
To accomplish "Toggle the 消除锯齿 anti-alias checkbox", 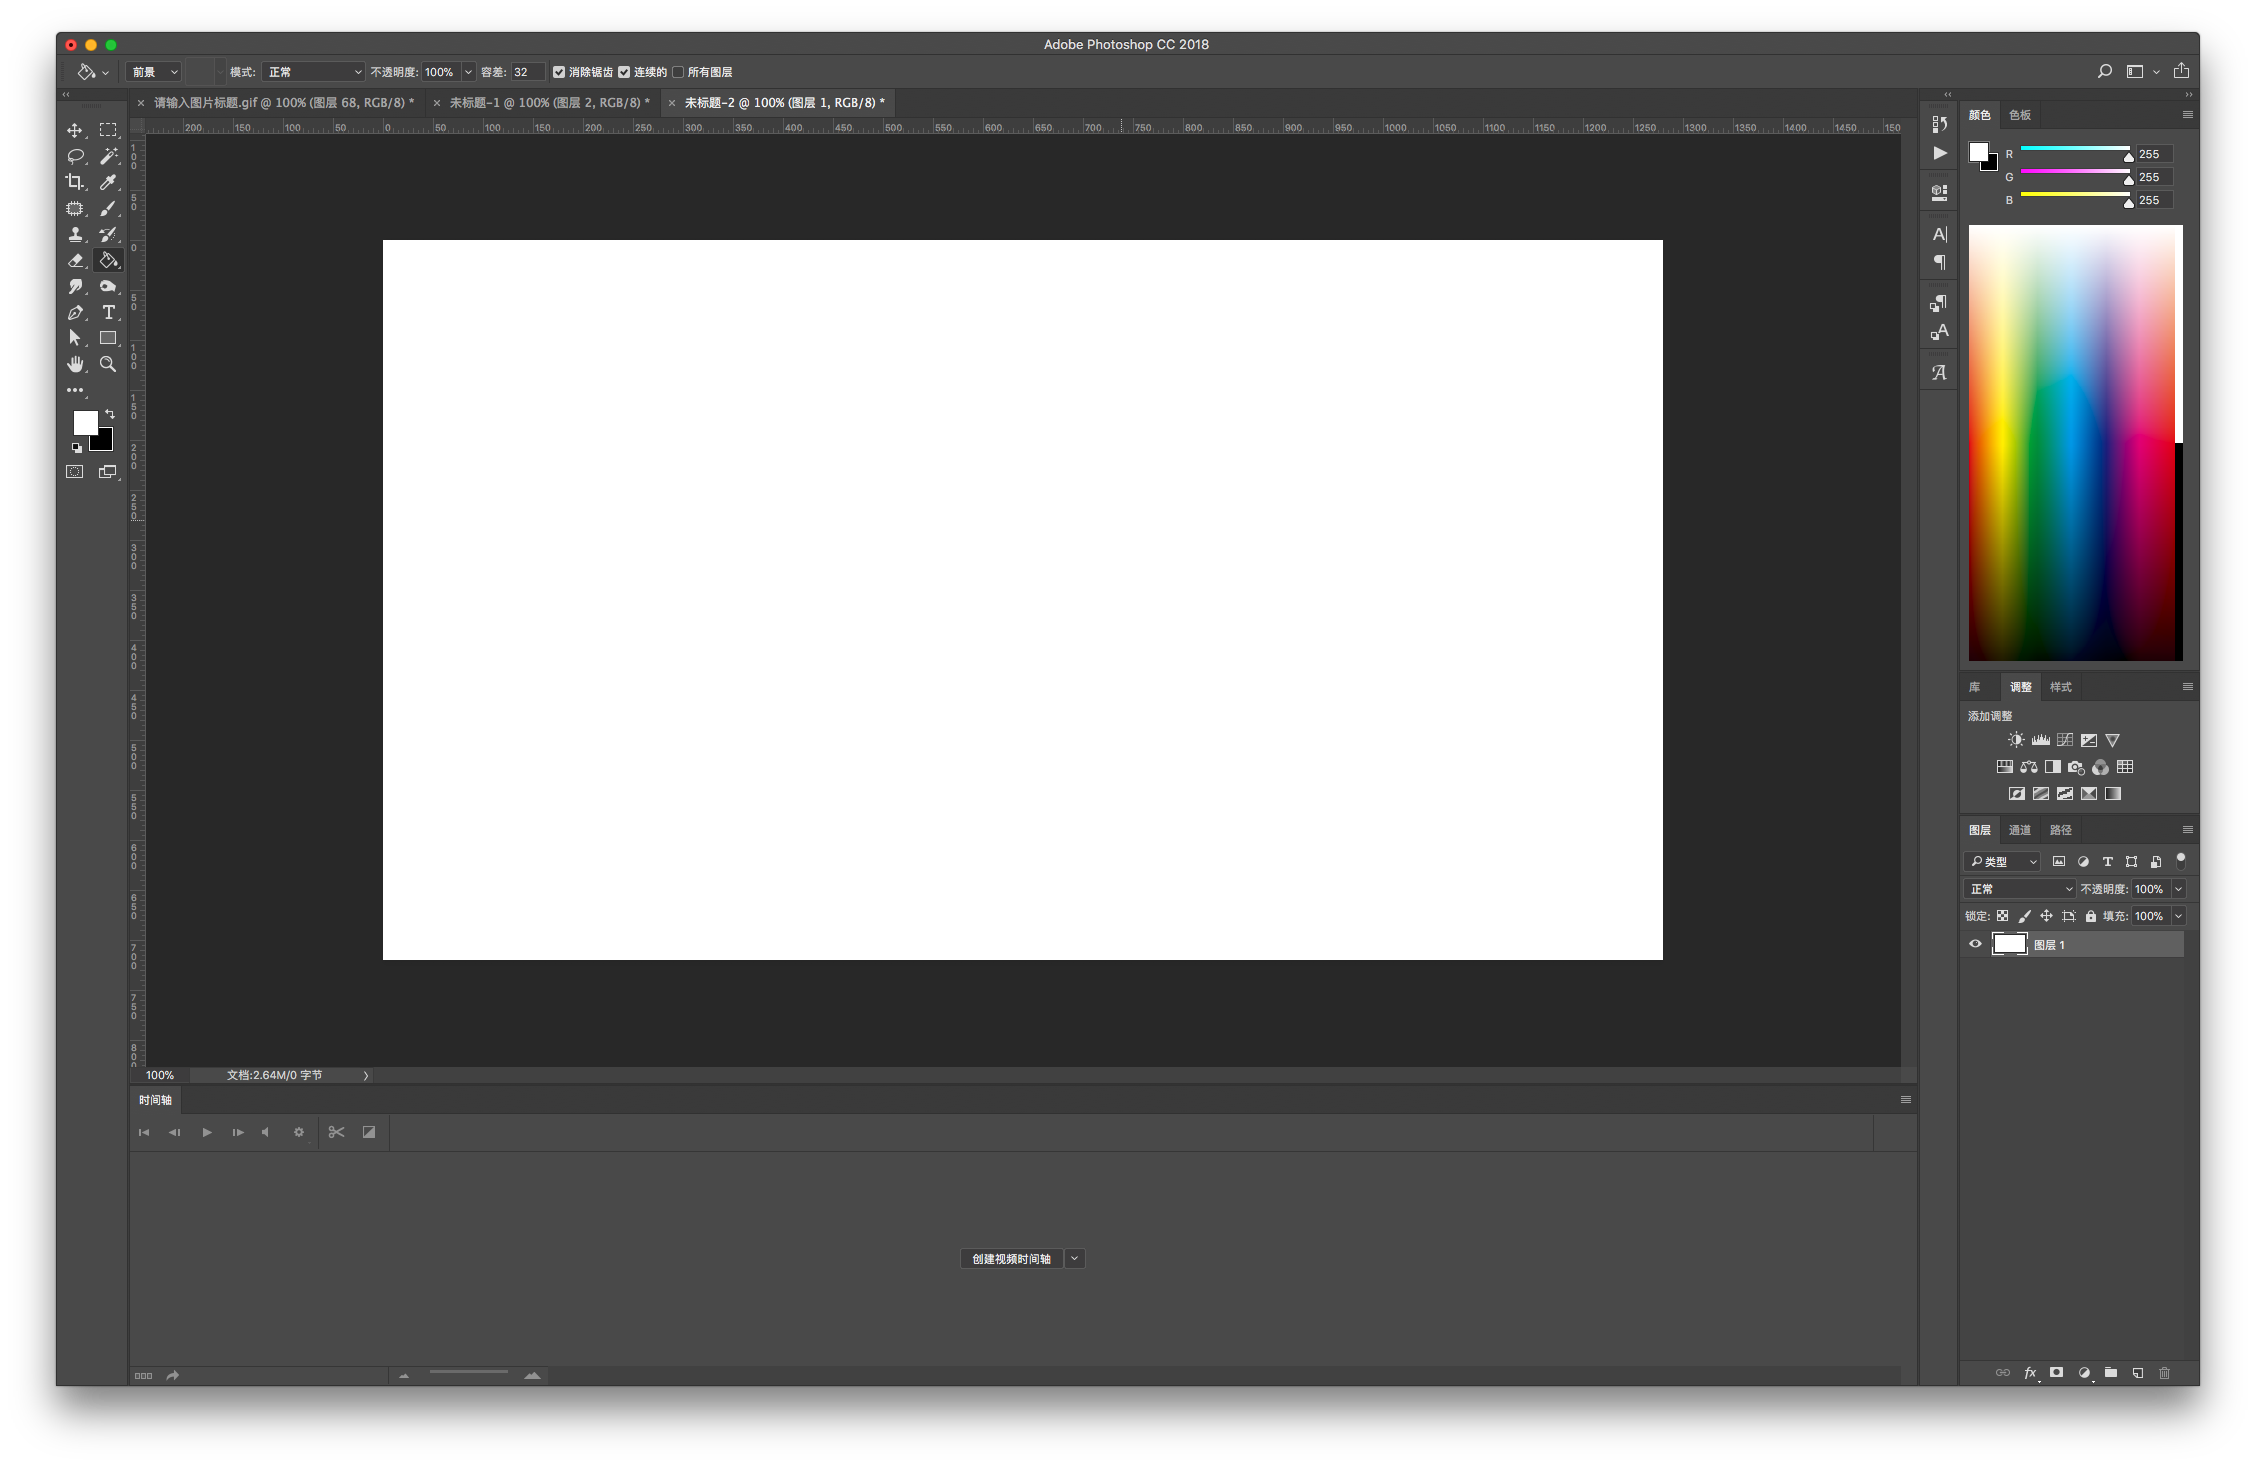I will [x=559, y=72].
